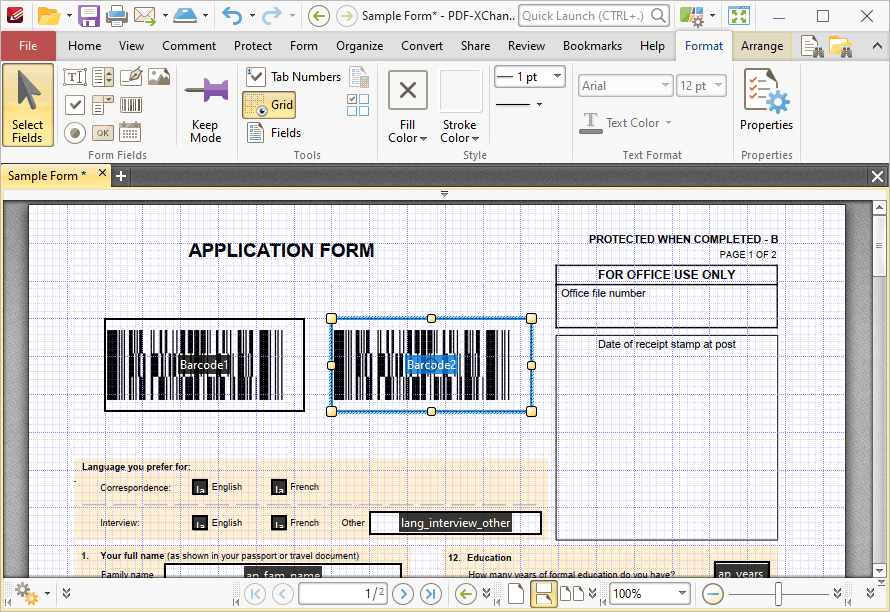
Task: Click the Fill Color button
Action: point(408,107)
